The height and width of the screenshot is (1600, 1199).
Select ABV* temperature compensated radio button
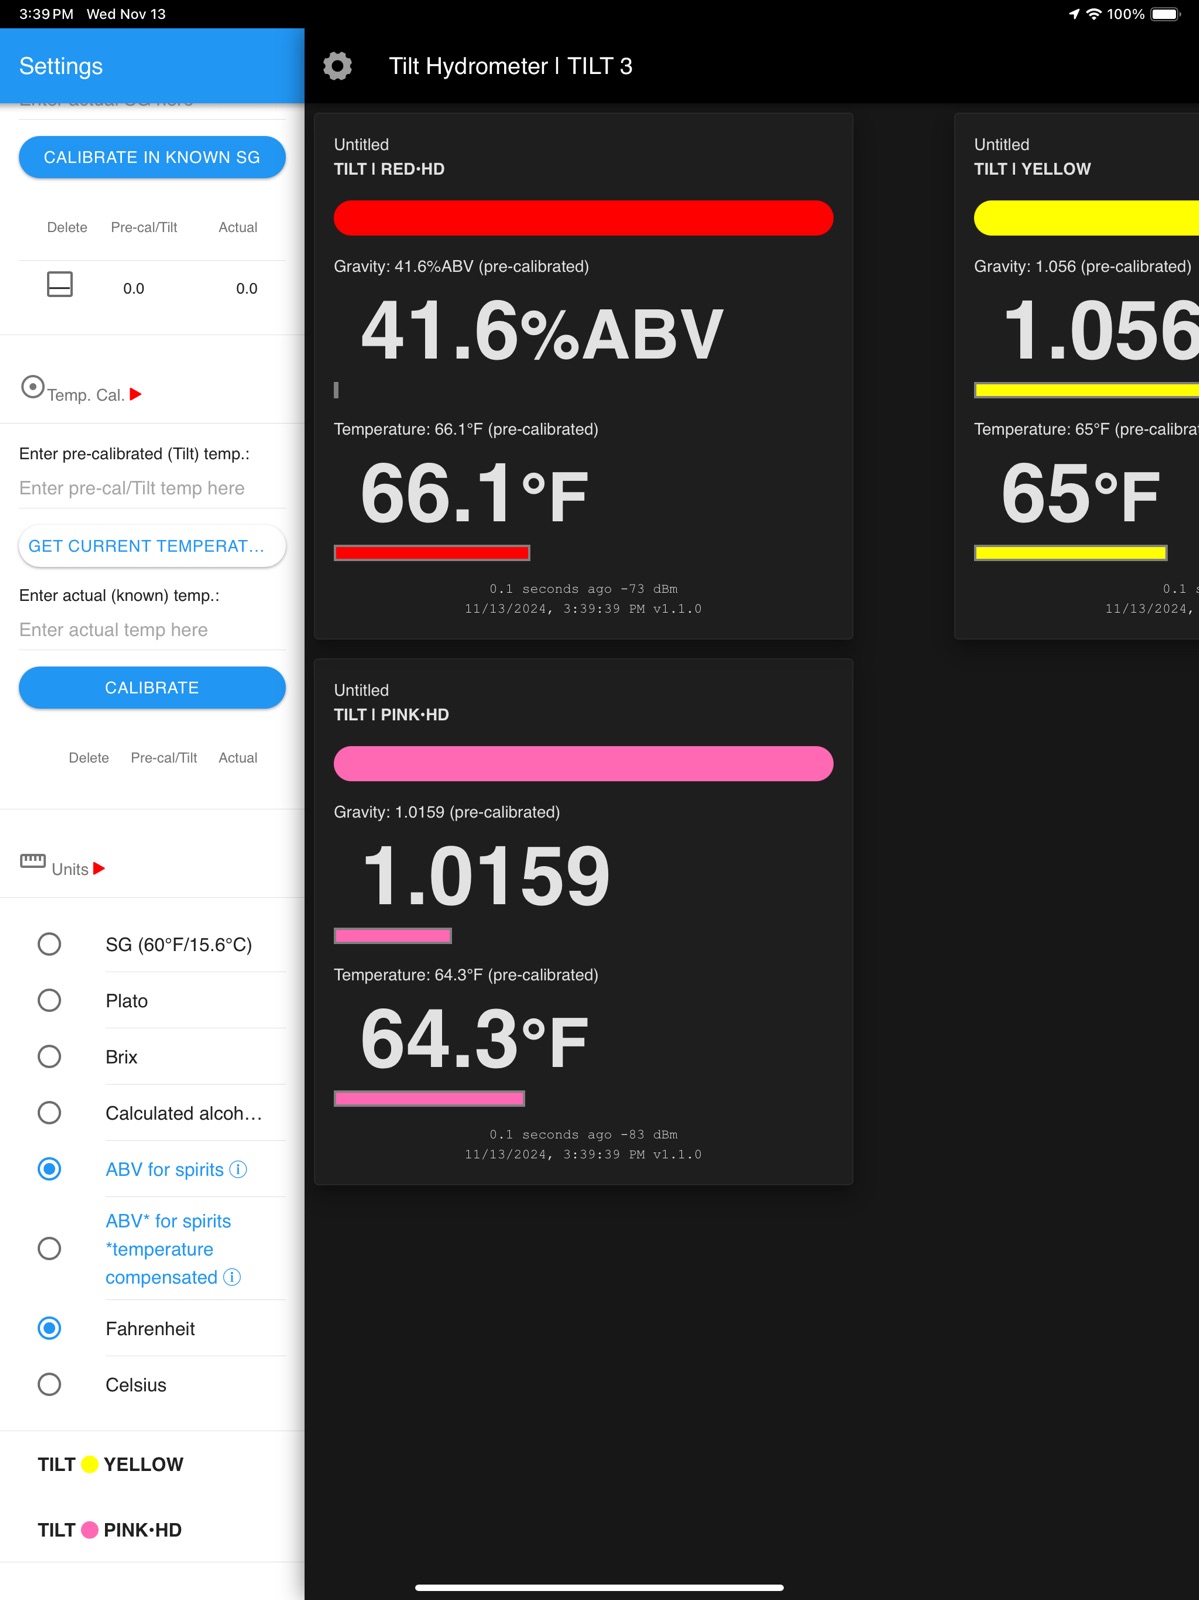coord(49,1248)
